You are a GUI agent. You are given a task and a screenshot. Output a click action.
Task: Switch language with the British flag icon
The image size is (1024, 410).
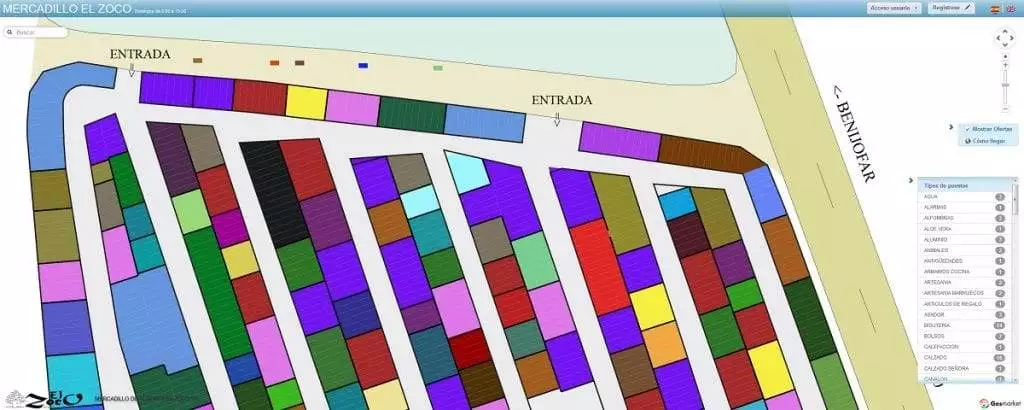pos(1011,8)
